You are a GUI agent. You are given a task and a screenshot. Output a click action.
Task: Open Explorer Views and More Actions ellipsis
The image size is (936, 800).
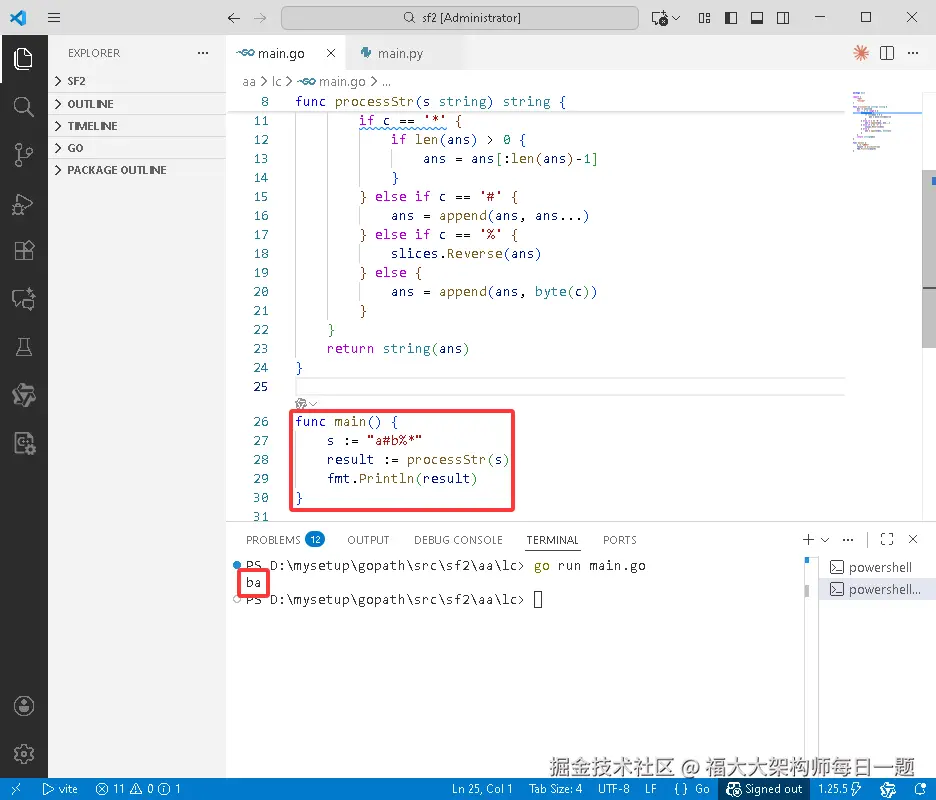203,53
